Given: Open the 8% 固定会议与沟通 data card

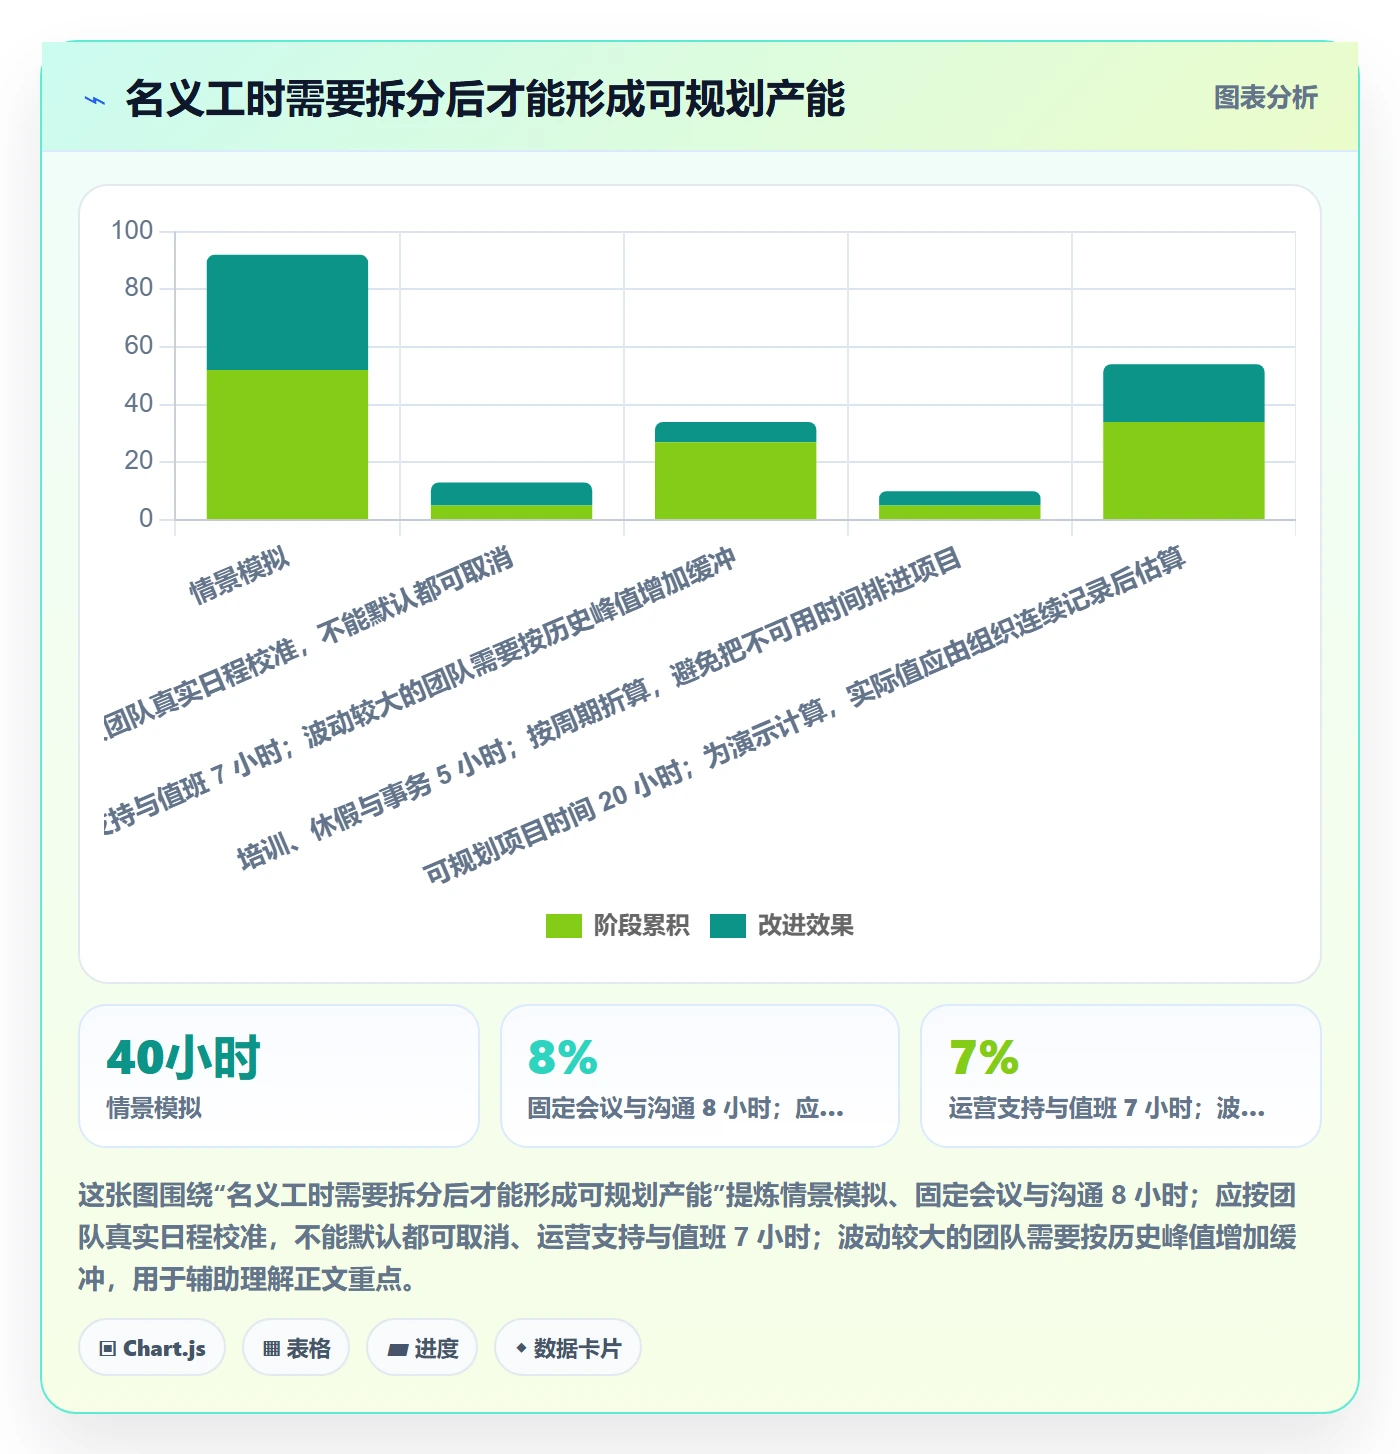Looking at the screenshot, I should 700,1076.
